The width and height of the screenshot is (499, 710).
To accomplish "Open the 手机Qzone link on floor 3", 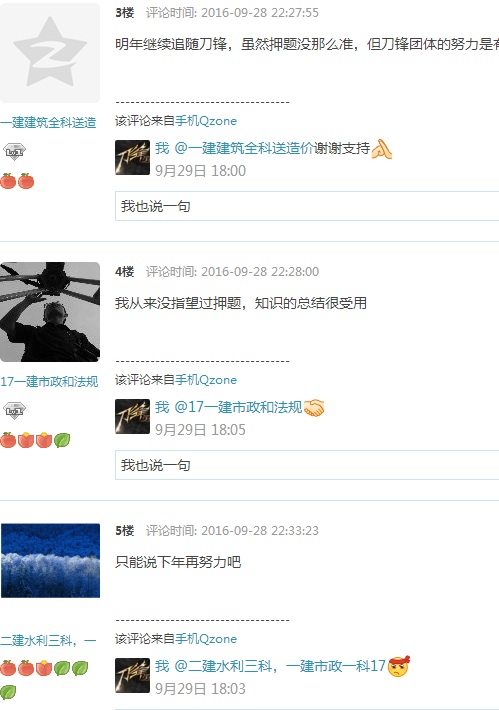I will coord(206,121).
